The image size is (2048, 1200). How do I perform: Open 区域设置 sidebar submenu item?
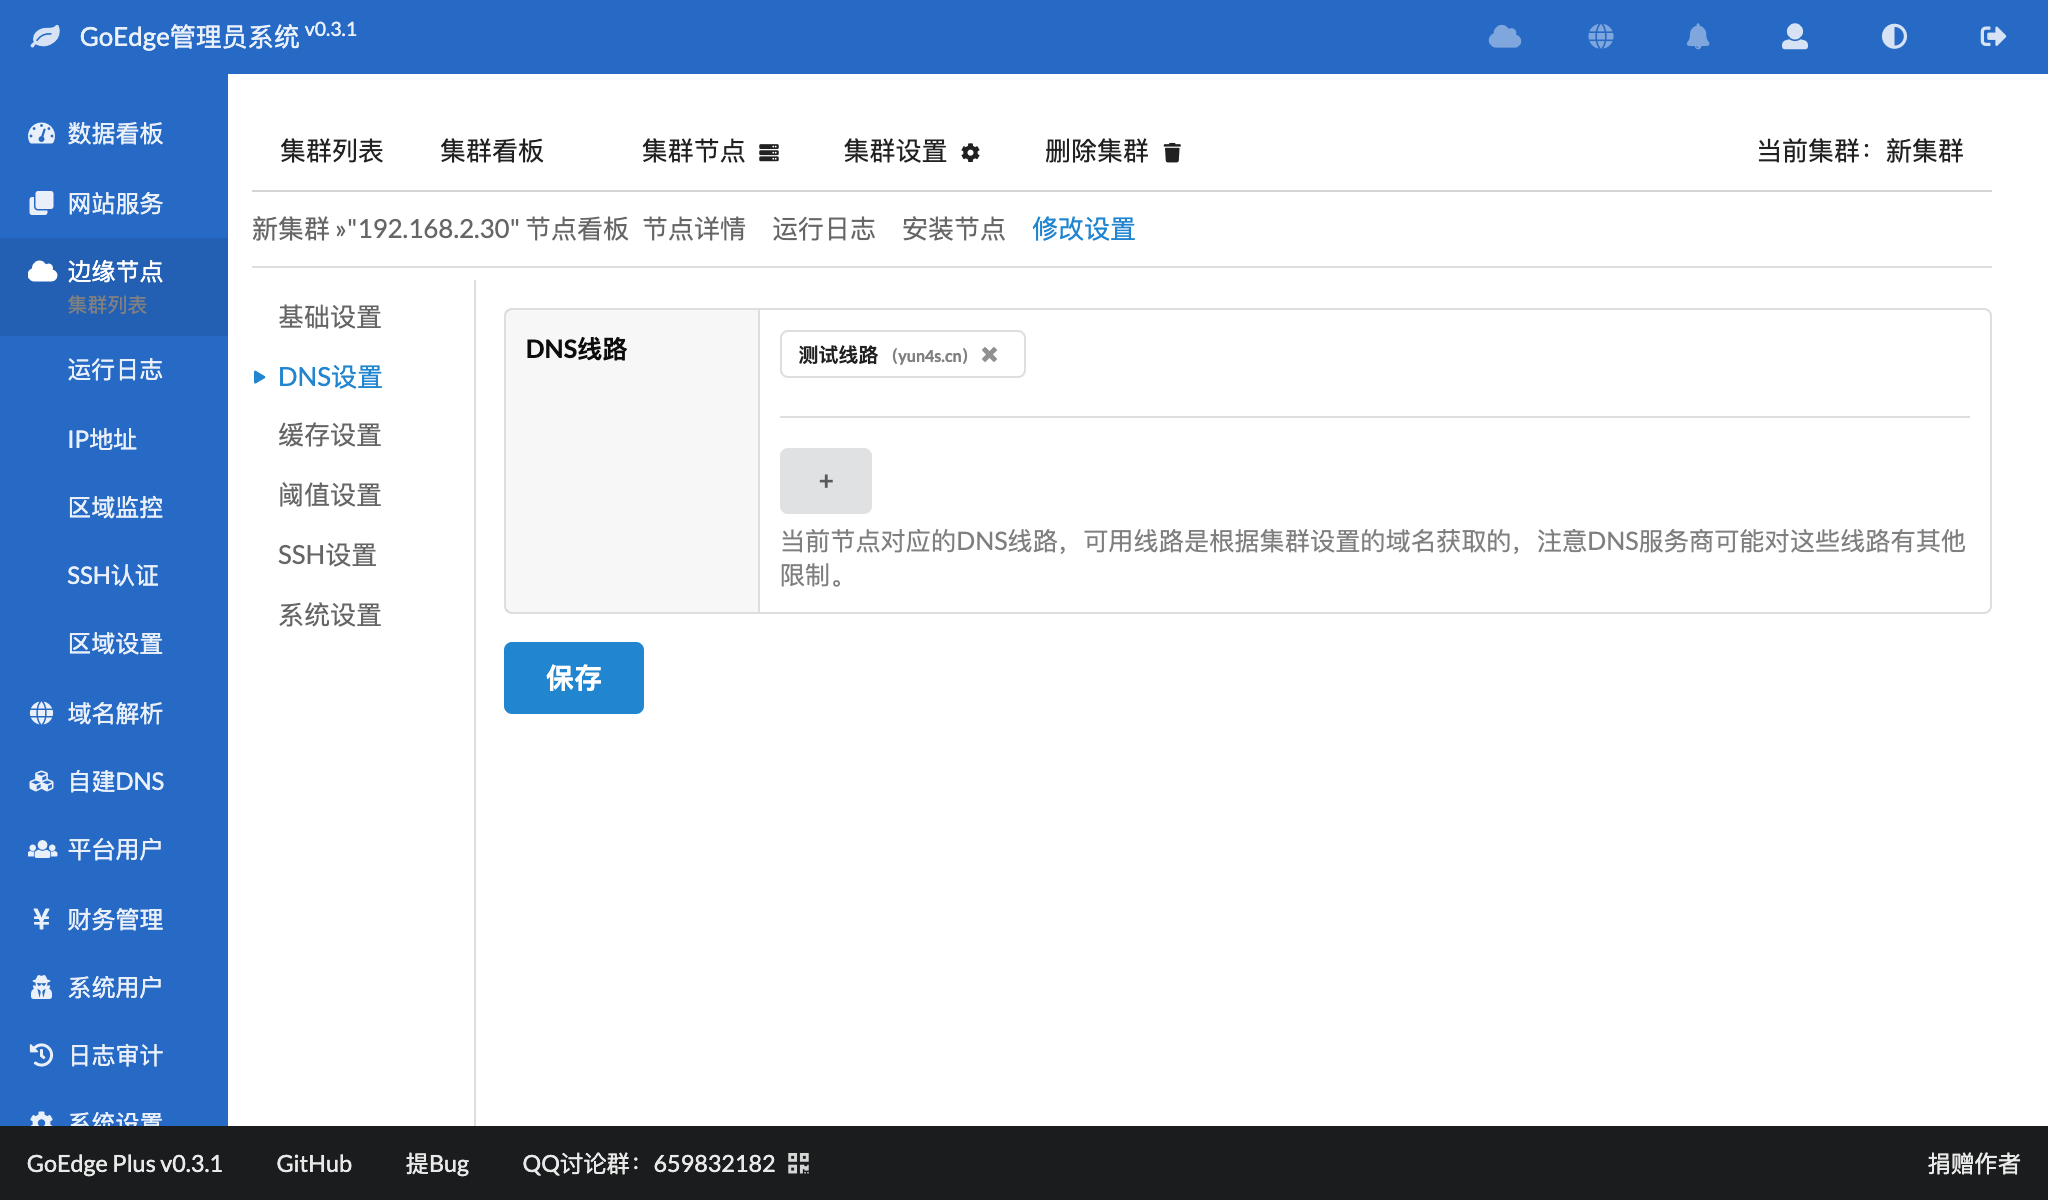pos(114,643)
